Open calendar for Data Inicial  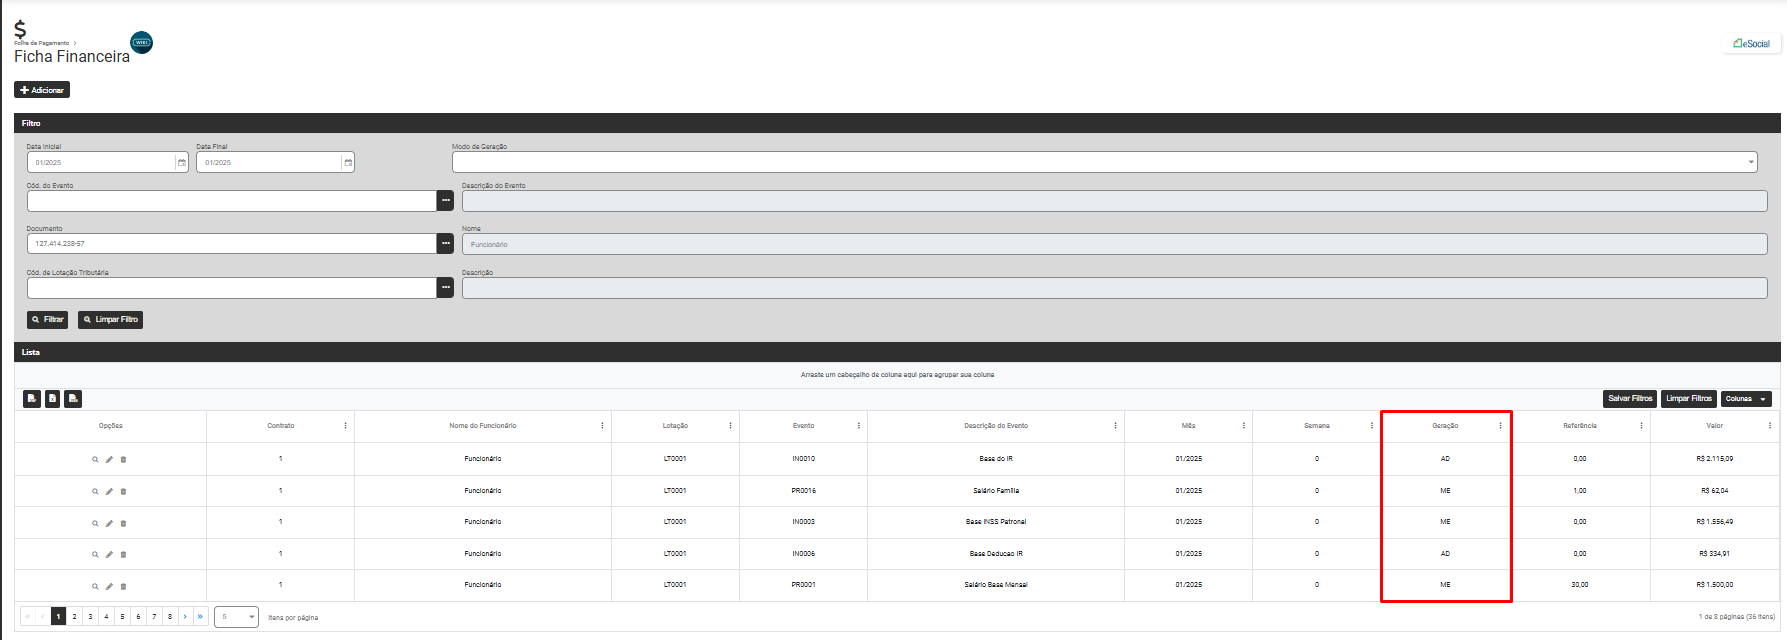(181, 163)
